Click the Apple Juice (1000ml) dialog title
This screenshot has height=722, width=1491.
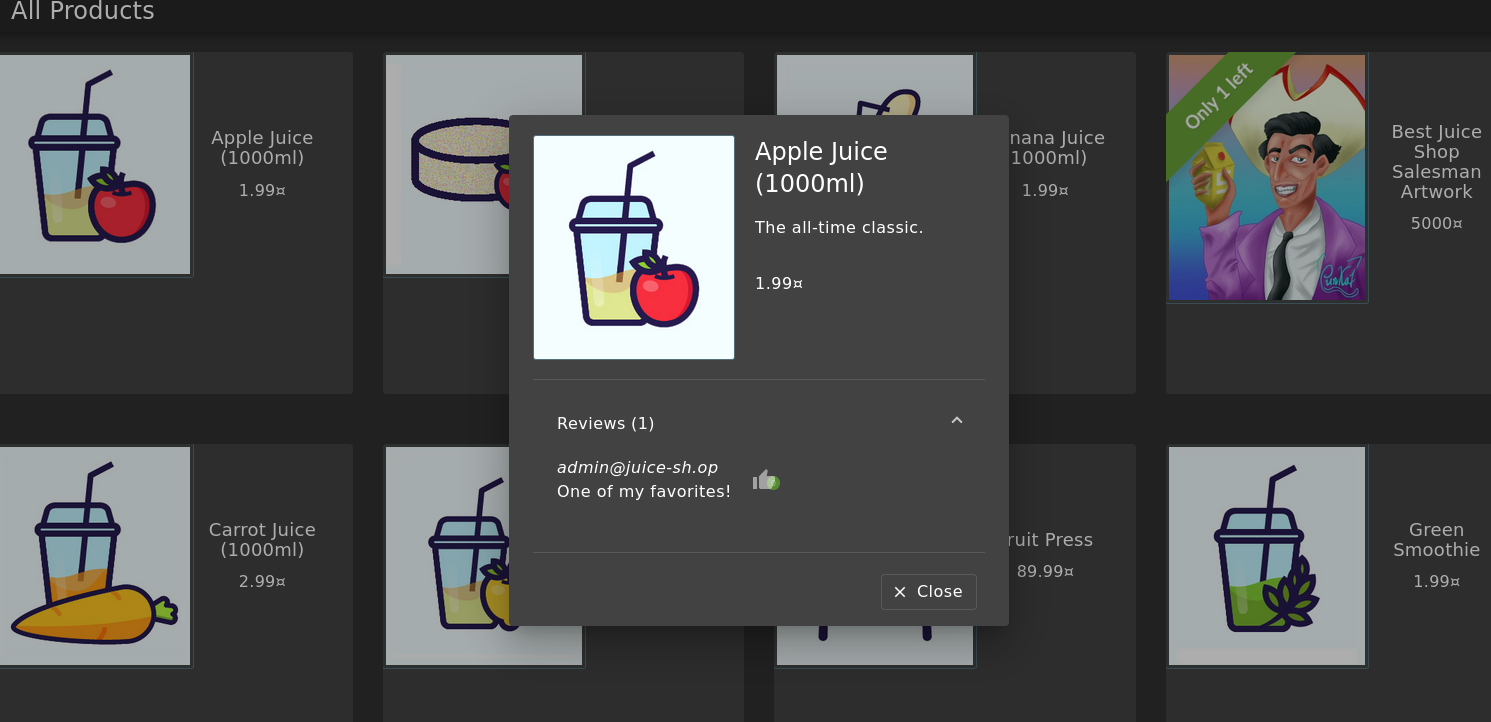click(x=821, y=168)
